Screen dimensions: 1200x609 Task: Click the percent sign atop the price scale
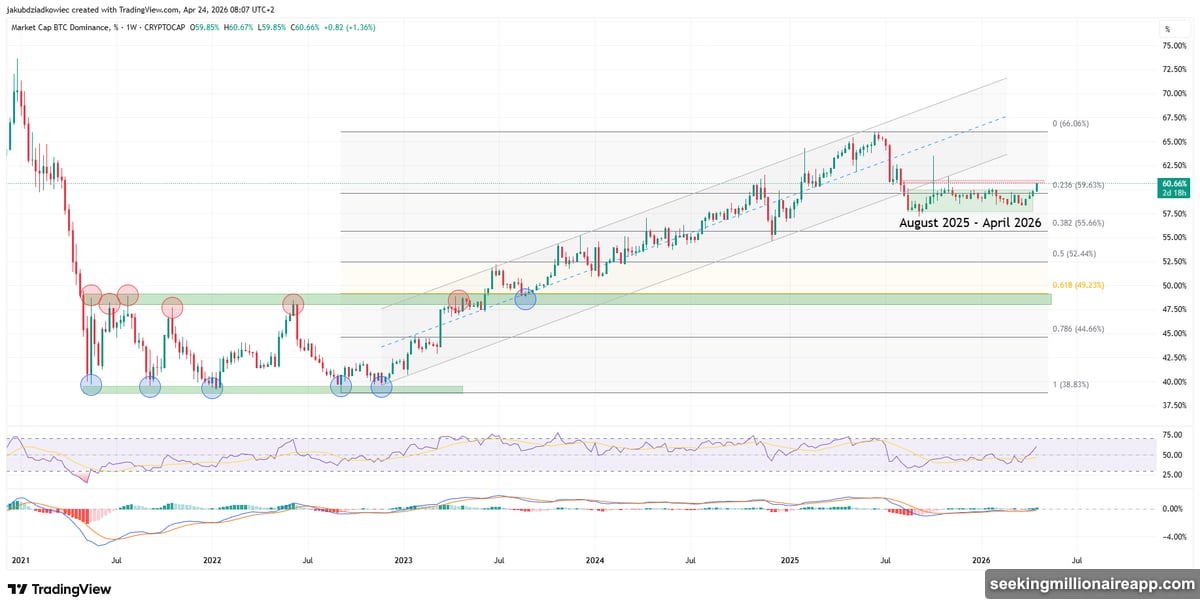(x=1168, y=29)
